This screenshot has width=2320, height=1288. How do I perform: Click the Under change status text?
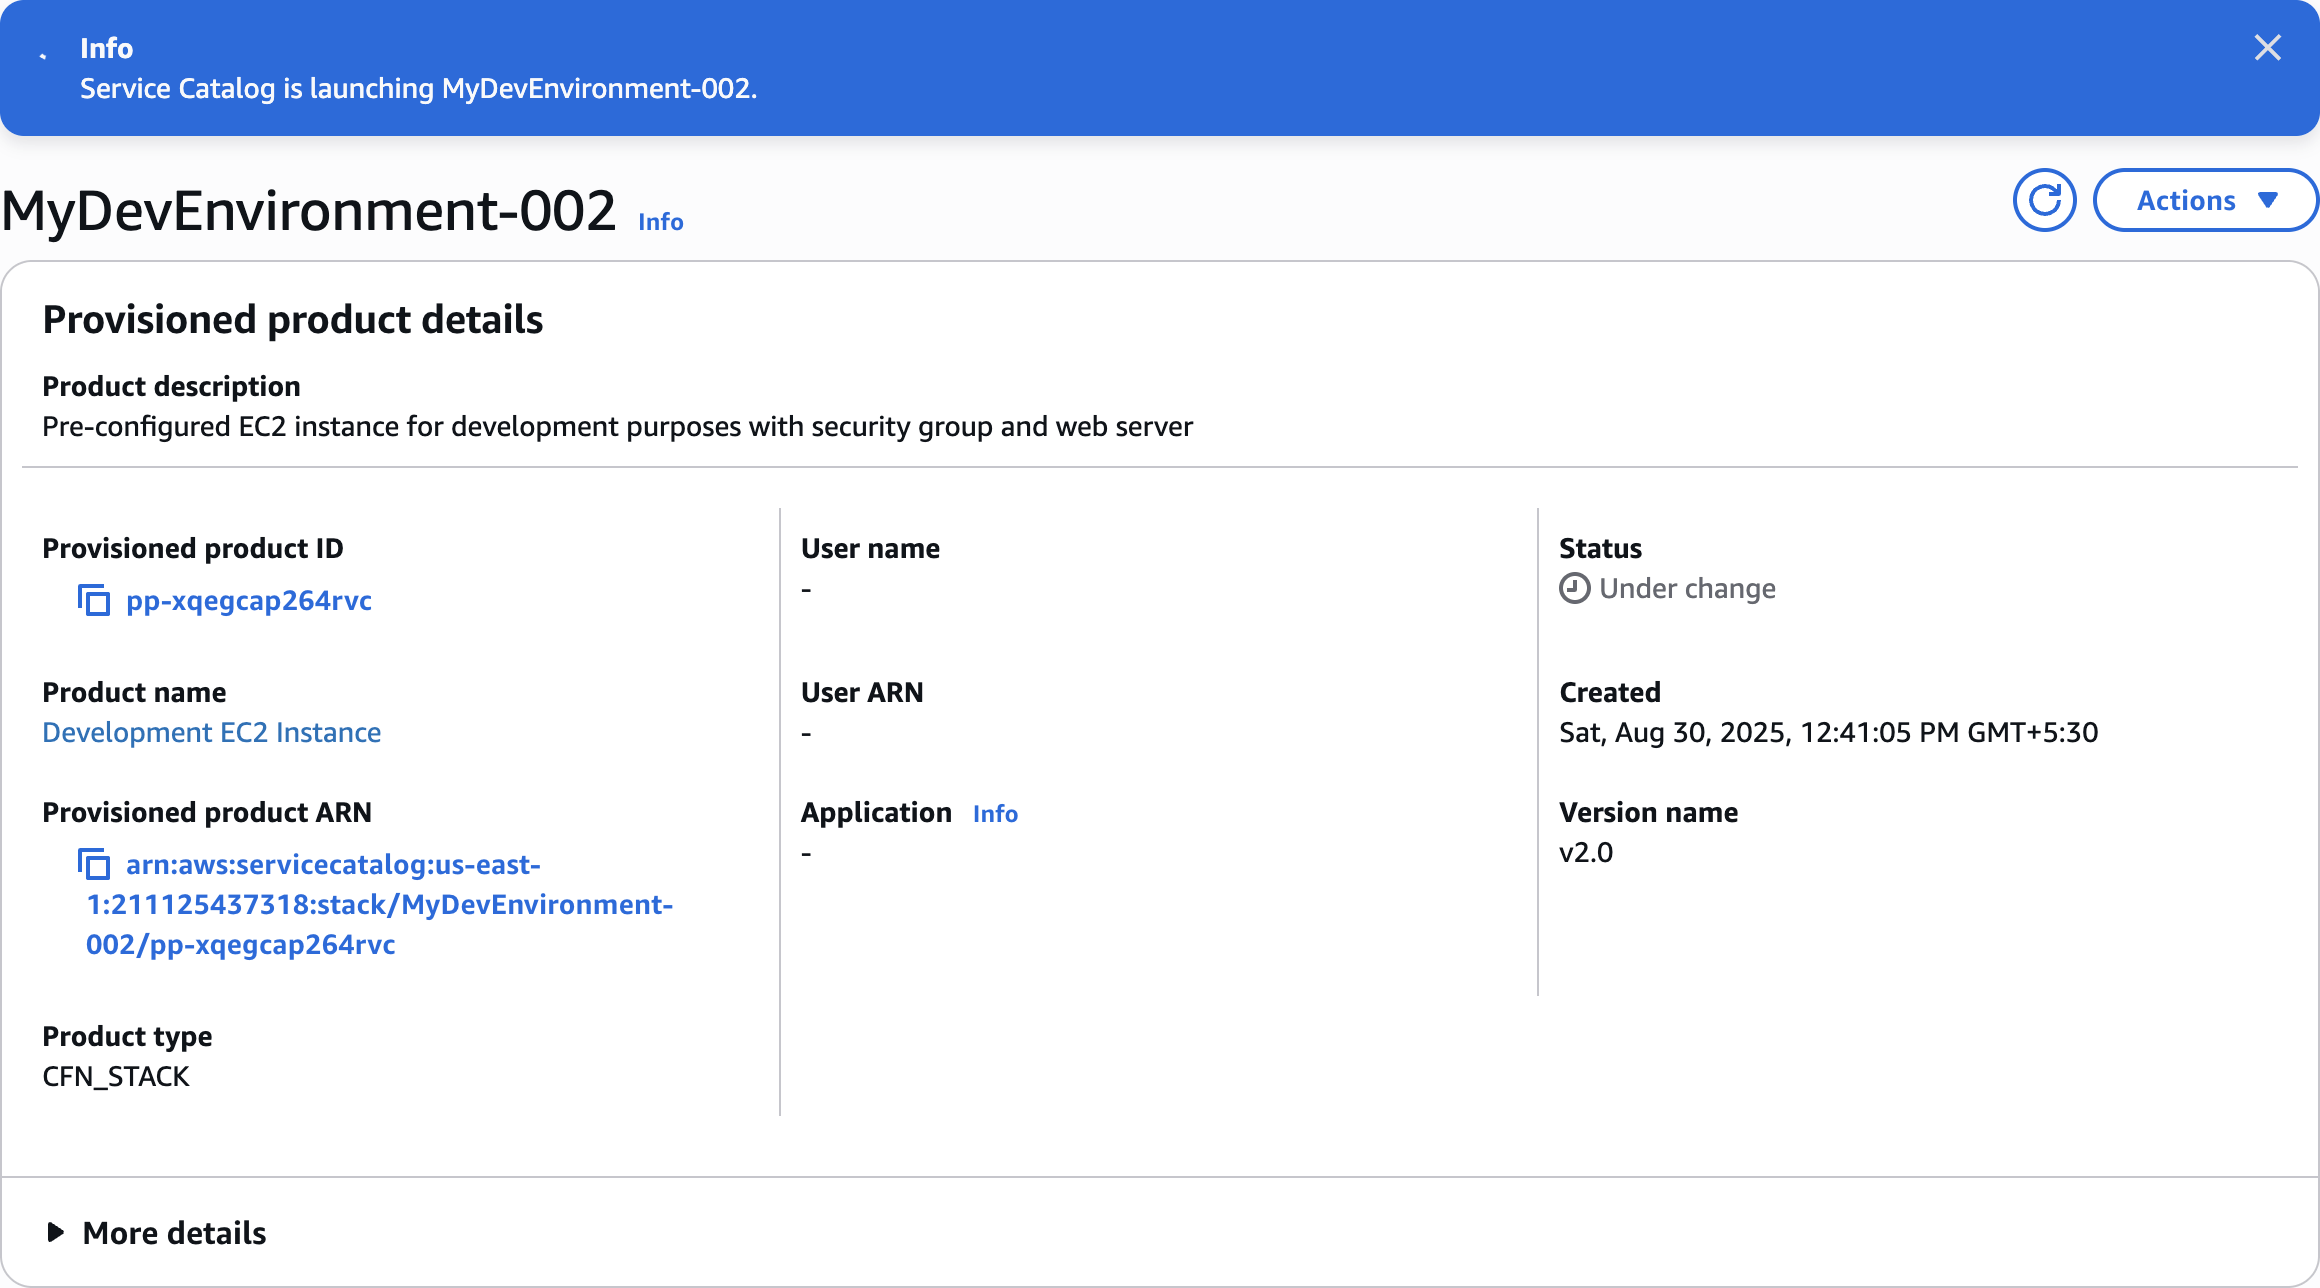click(x=1687, y=589)
